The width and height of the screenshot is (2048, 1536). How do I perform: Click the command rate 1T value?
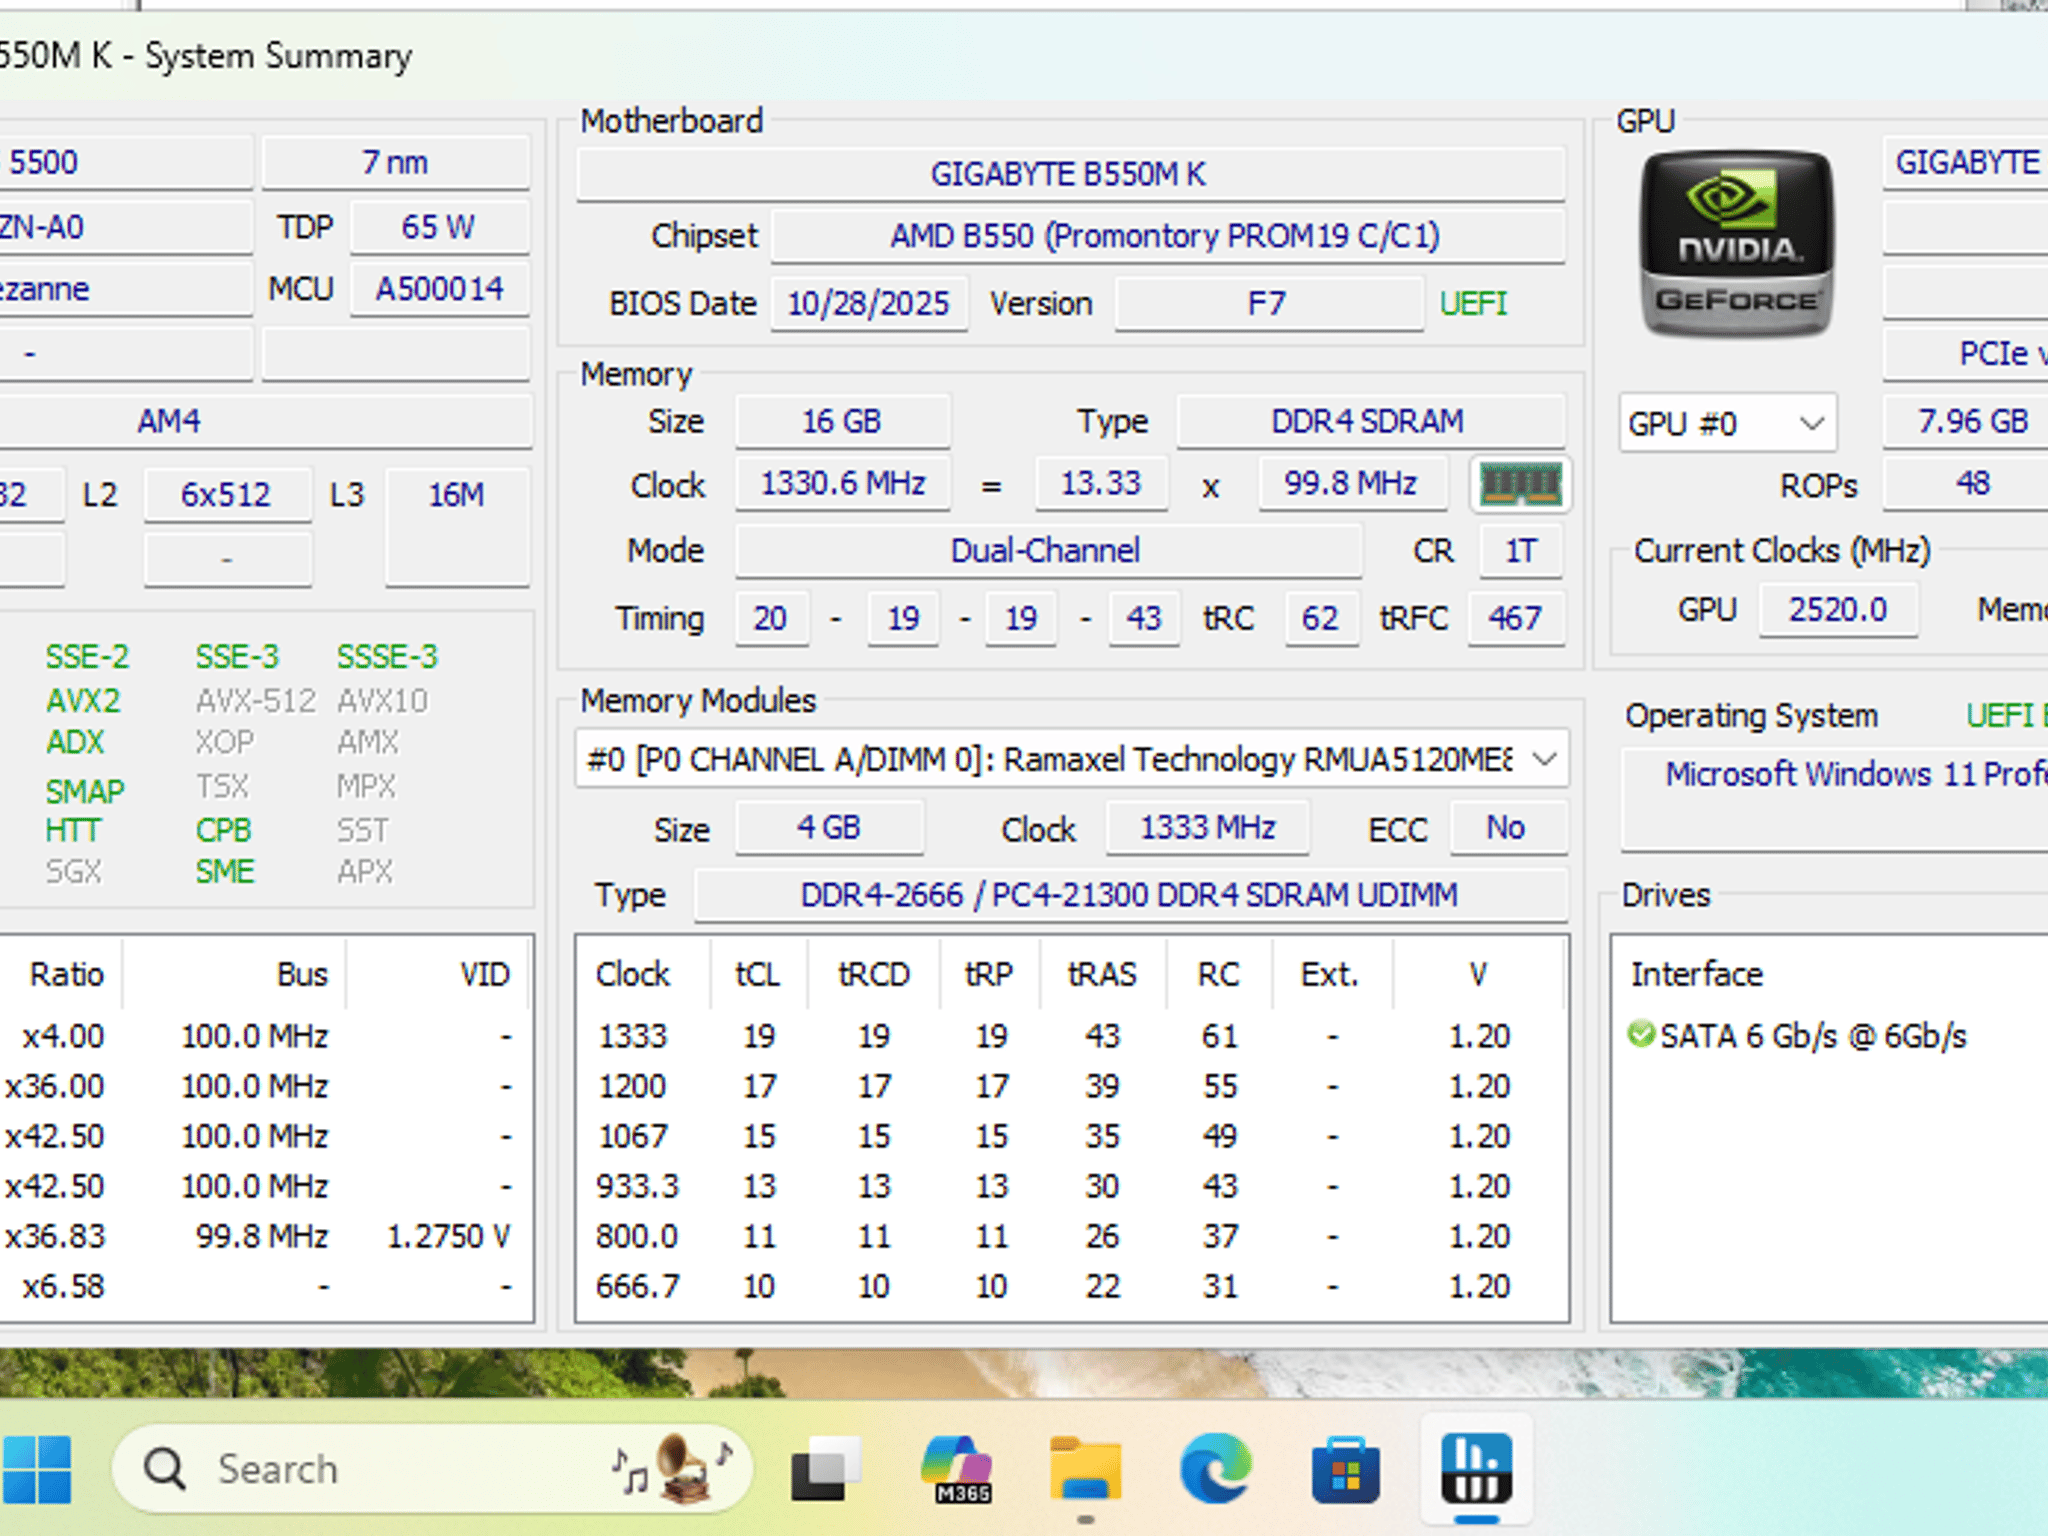[x=1521, y=551]
